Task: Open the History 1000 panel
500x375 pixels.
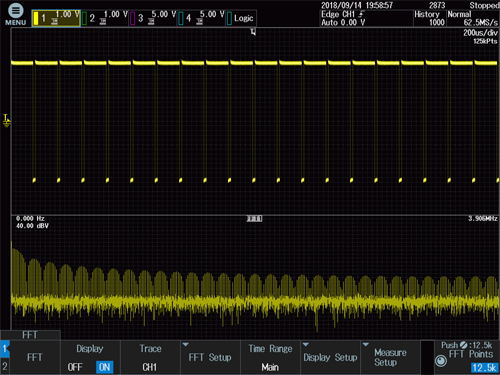Action: 429,18
